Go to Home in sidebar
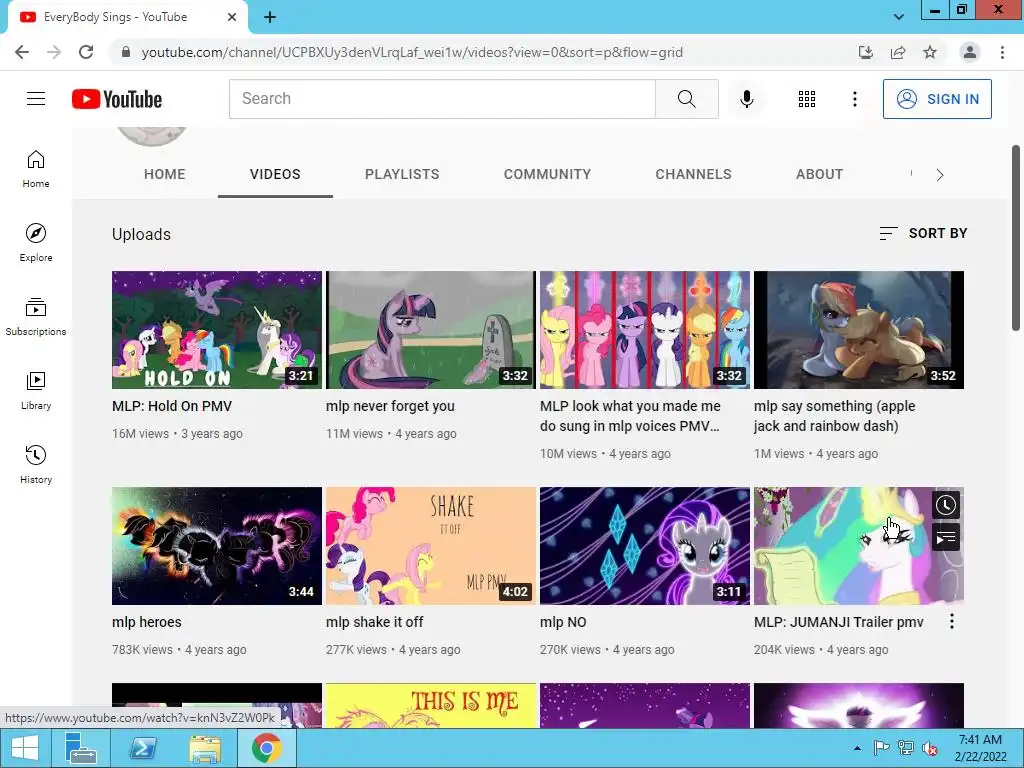The width and height of the screenshot is (1024, 768). click(36, 168)
